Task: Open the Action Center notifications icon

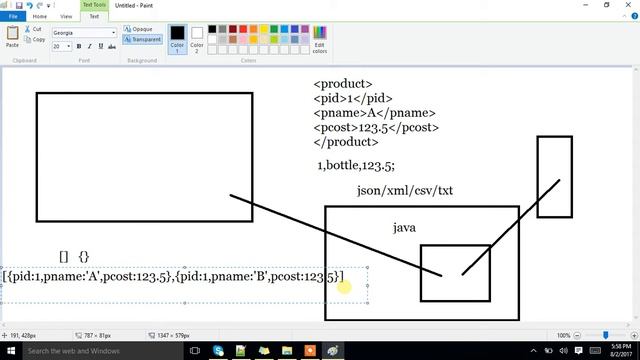Action: point(578,351)
